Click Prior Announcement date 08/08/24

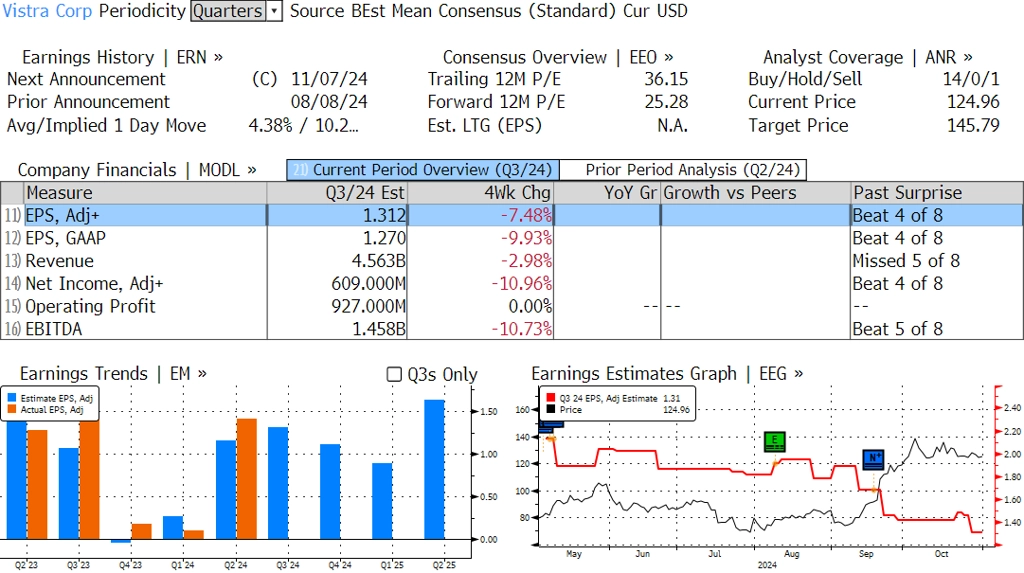(x=329, y=102)
